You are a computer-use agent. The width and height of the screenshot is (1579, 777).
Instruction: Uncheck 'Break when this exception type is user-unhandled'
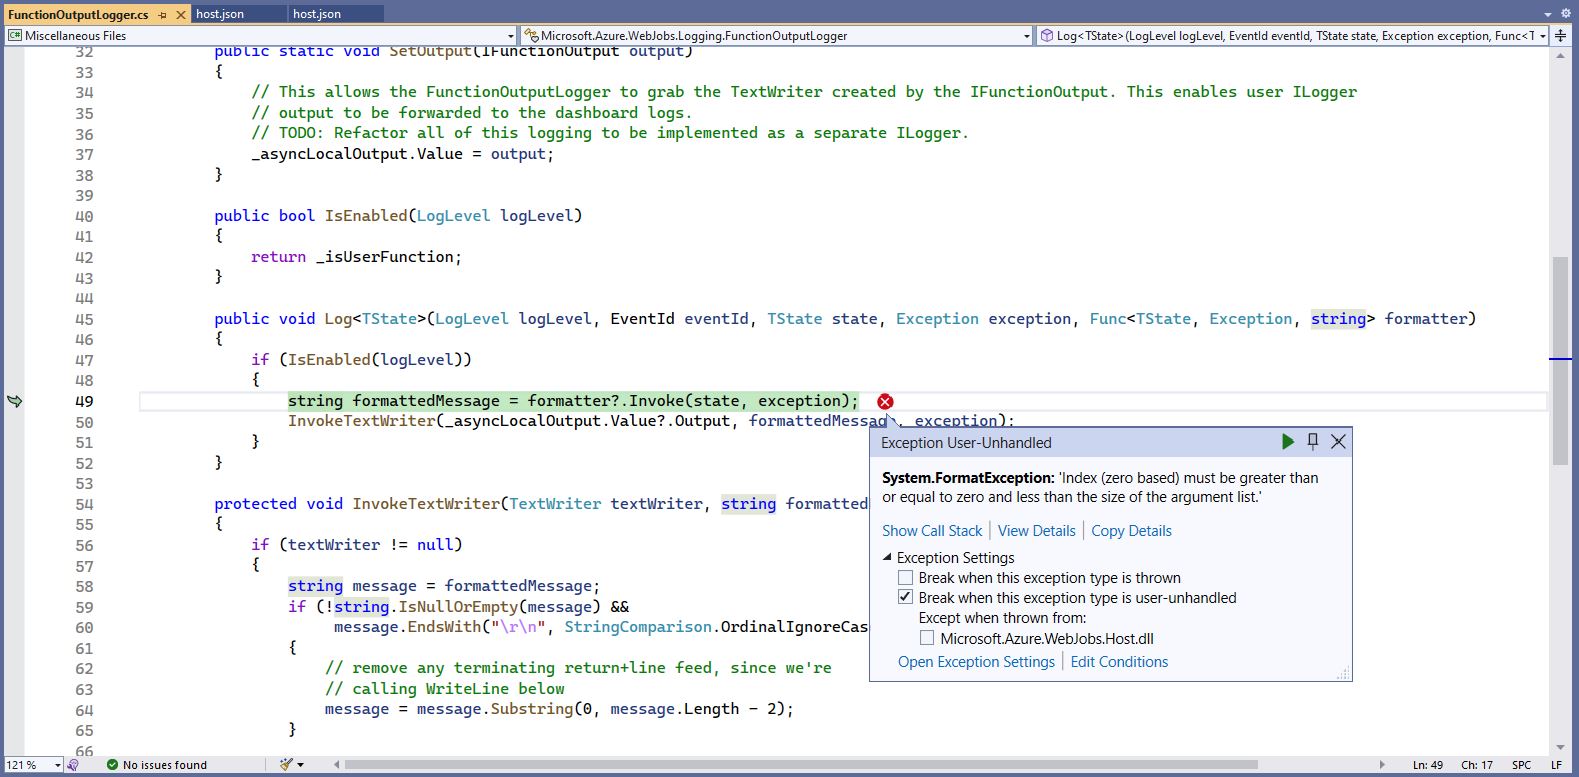click(906, 598)
